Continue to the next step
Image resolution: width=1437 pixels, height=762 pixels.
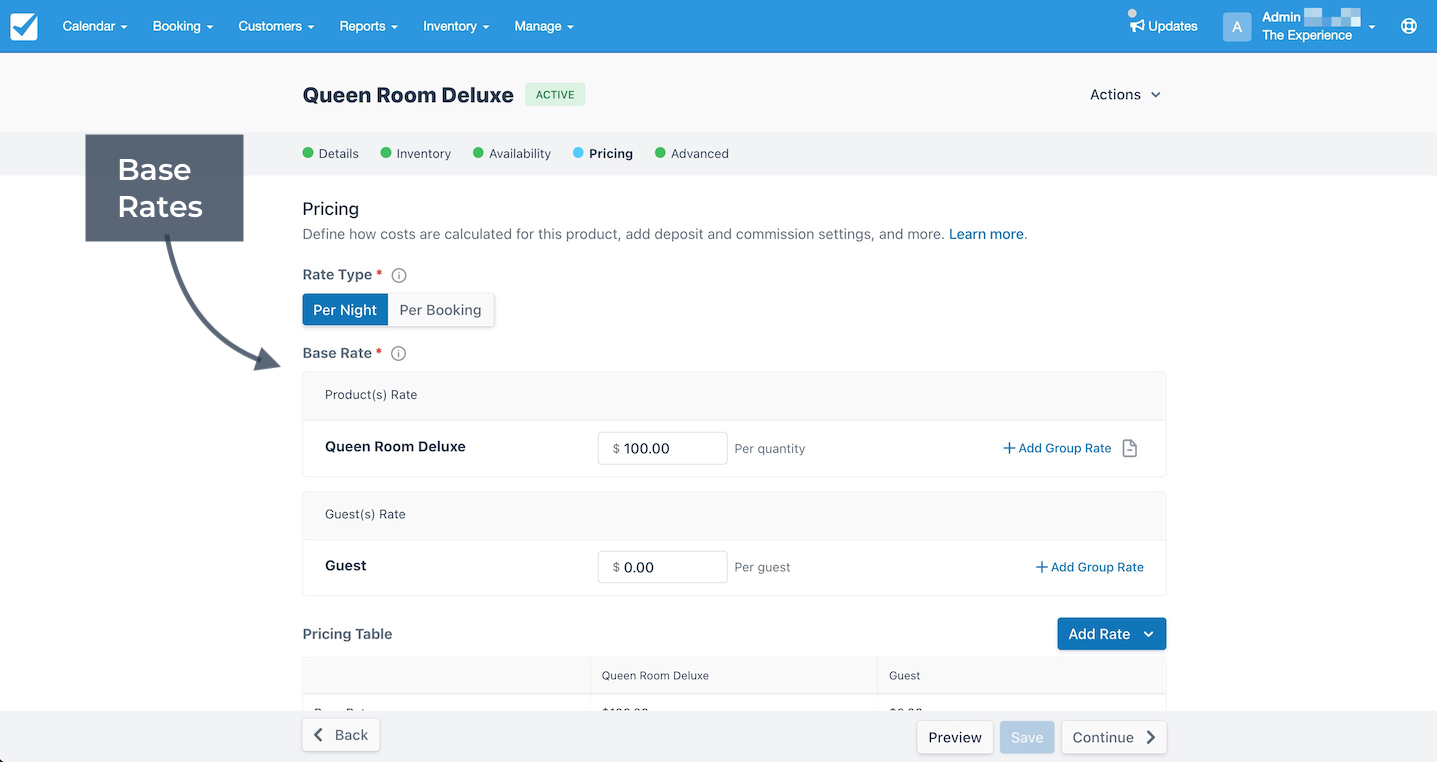tap(1114, 737)
